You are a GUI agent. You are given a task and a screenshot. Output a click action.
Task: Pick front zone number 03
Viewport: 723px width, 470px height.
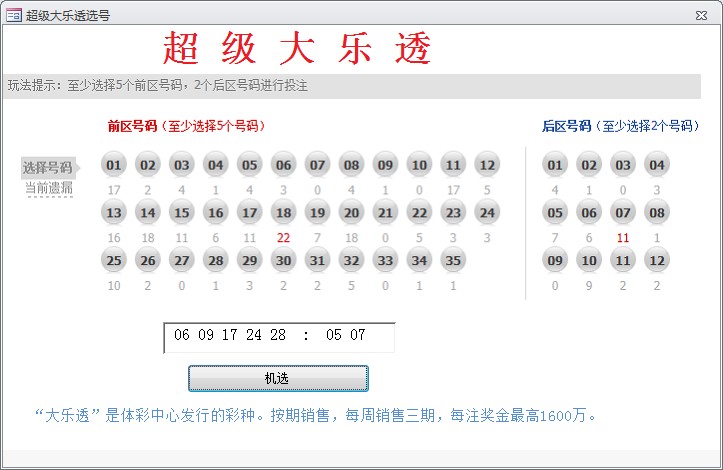182,164
